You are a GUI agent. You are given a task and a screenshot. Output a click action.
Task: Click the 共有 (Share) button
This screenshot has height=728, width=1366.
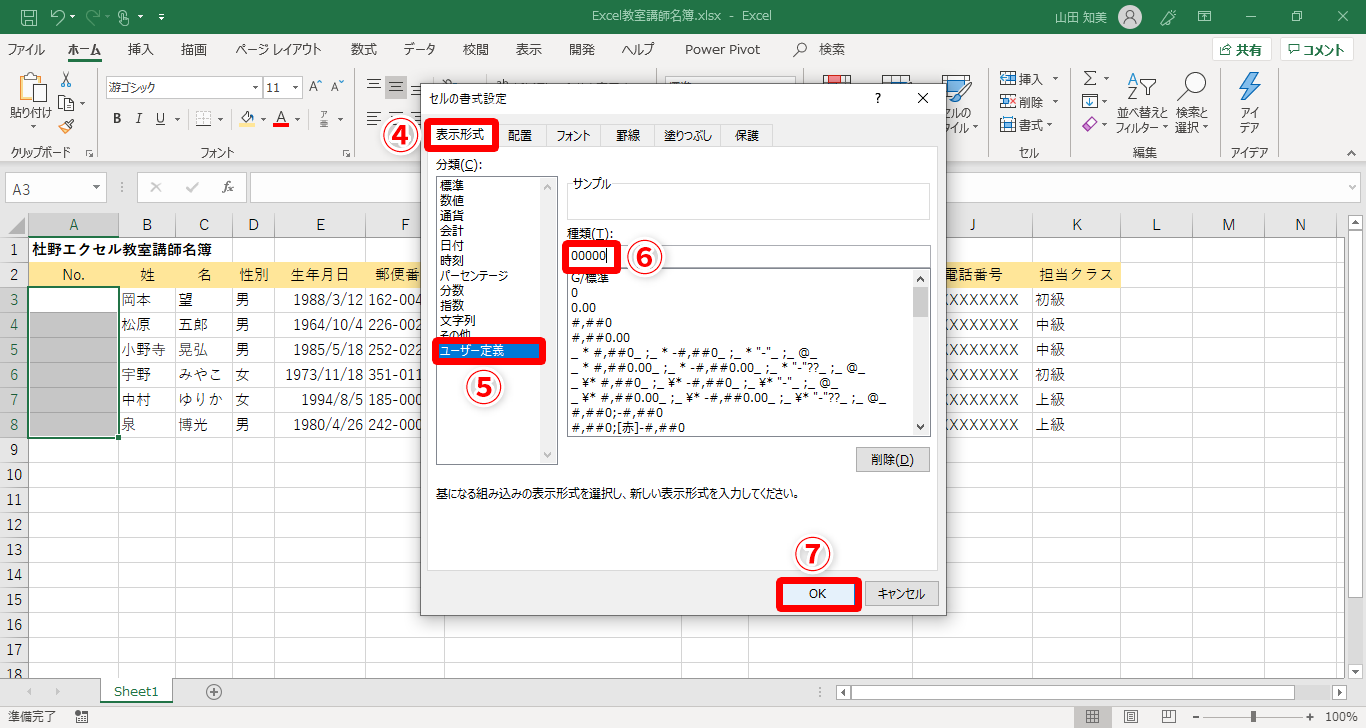coord(1242,50)
